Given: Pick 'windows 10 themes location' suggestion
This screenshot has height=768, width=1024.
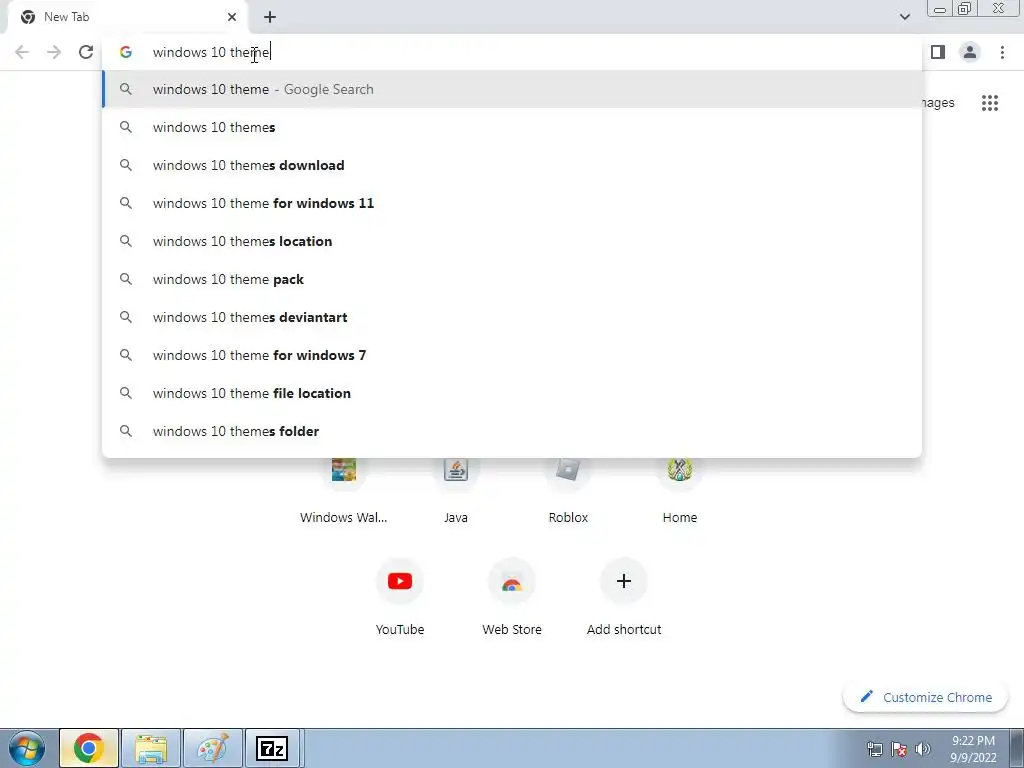Looking at the screenshot, I should (512, 241).
